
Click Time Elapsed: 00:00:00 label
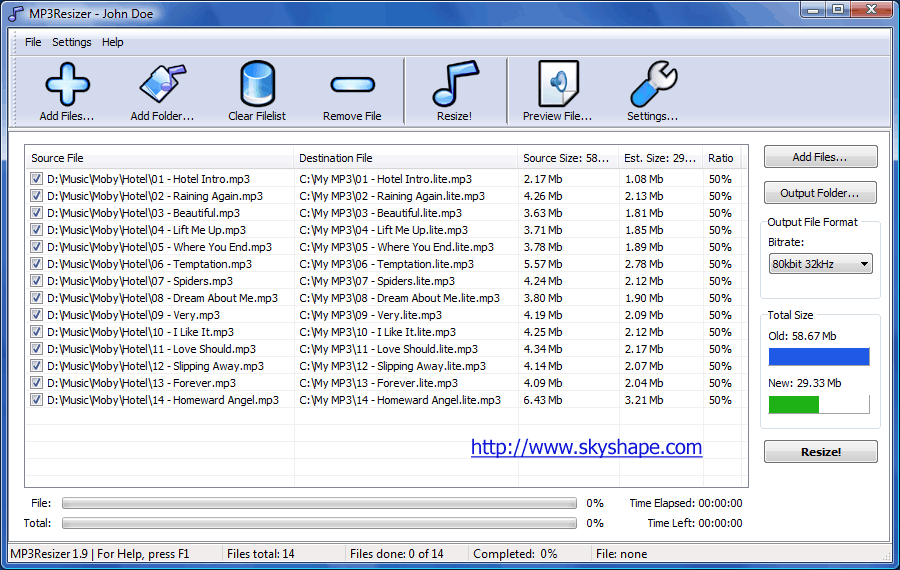(x=686, y=503)
